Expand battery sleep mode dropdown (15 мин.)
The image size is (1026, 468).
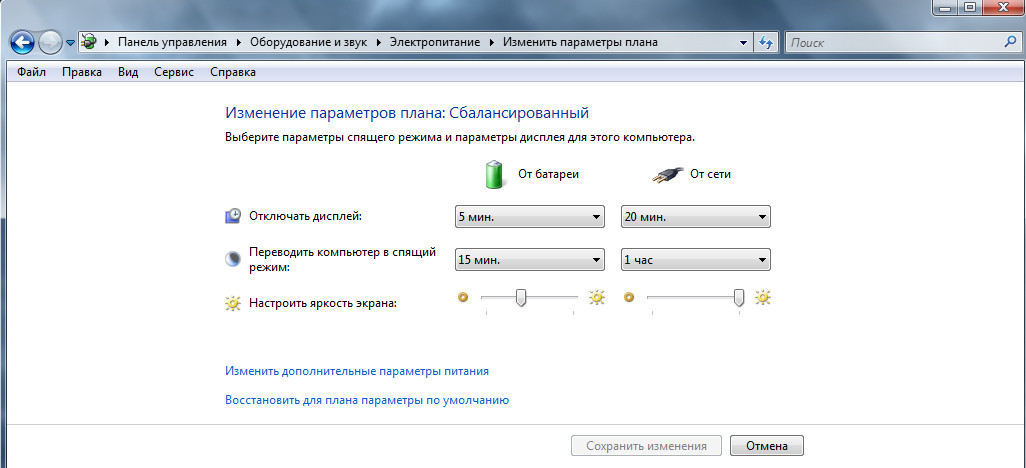coord(529,260)
